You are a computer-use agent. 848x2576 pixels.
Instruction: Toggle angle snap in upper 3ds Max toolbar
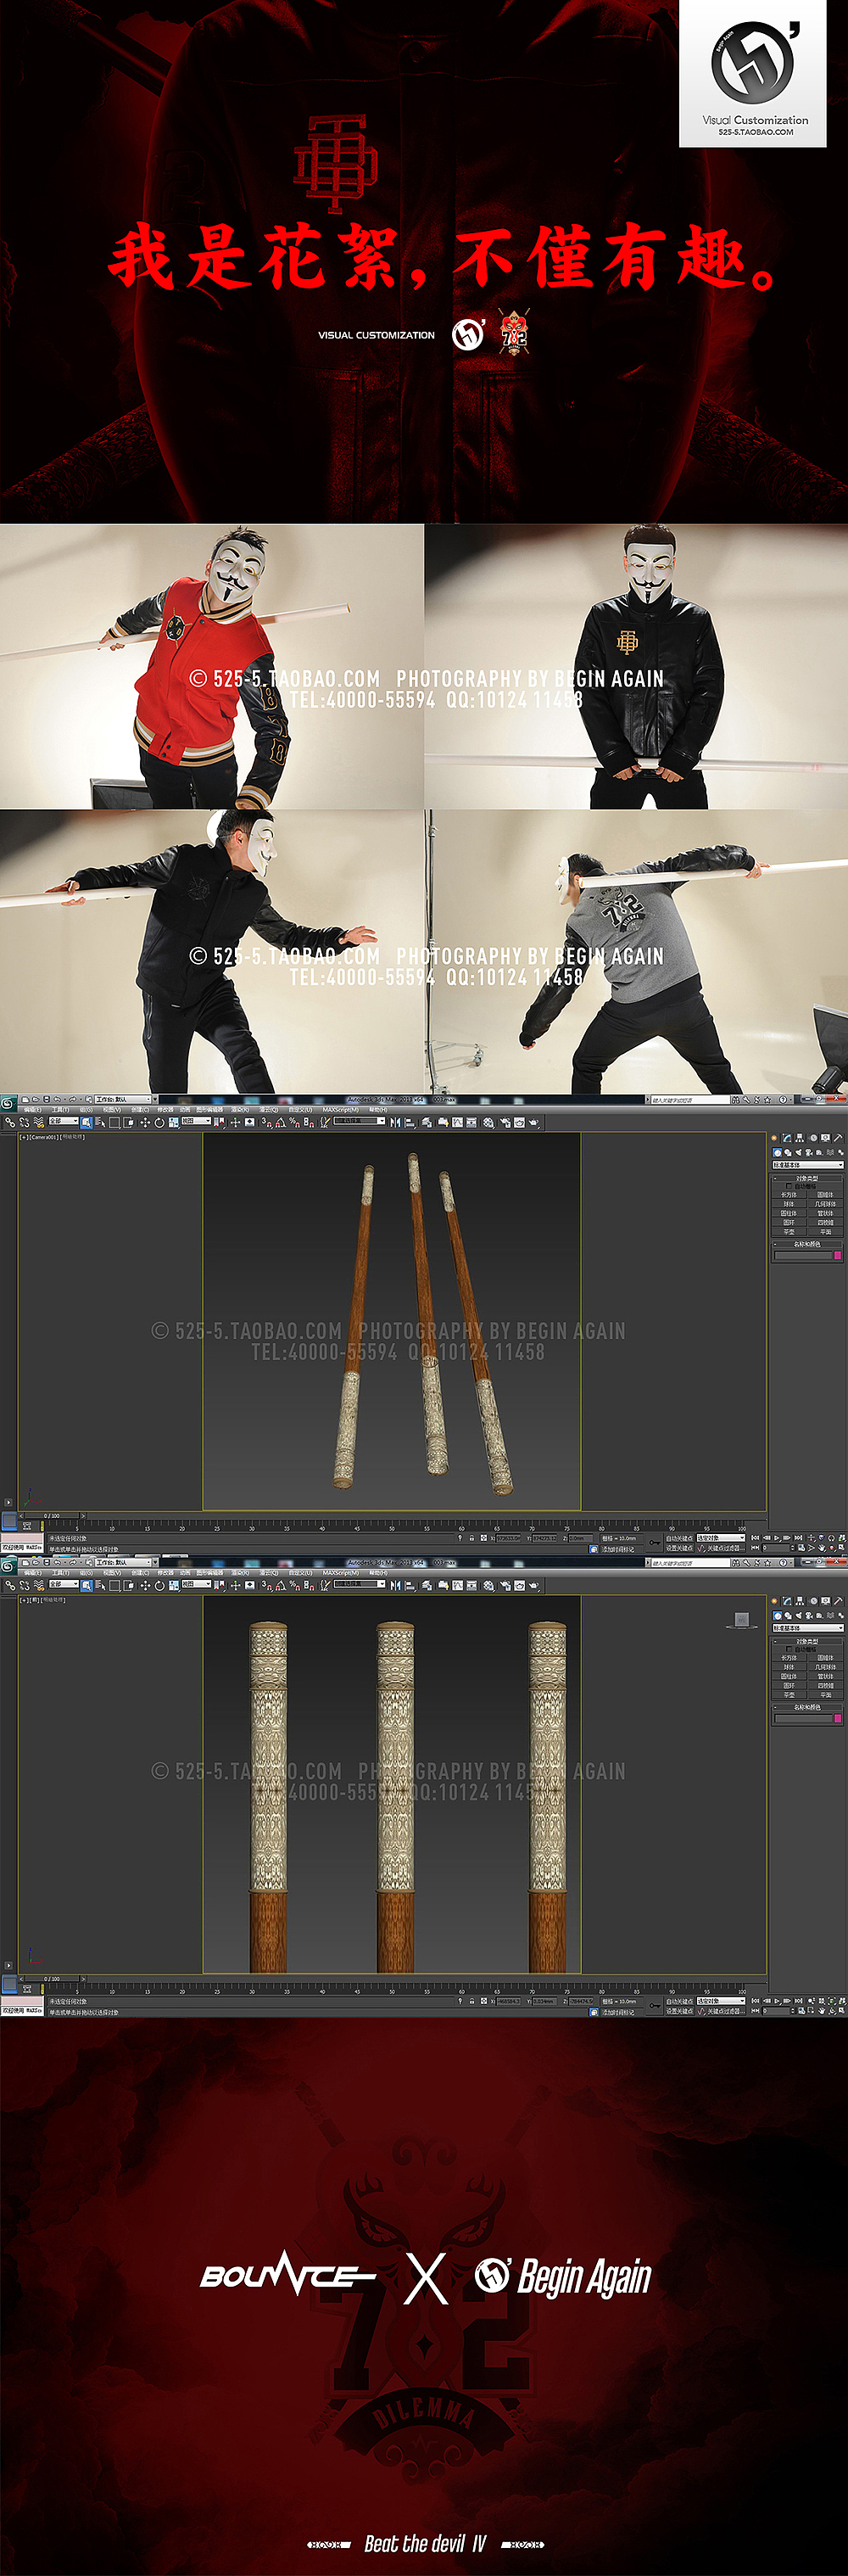tap(281, 1122)
